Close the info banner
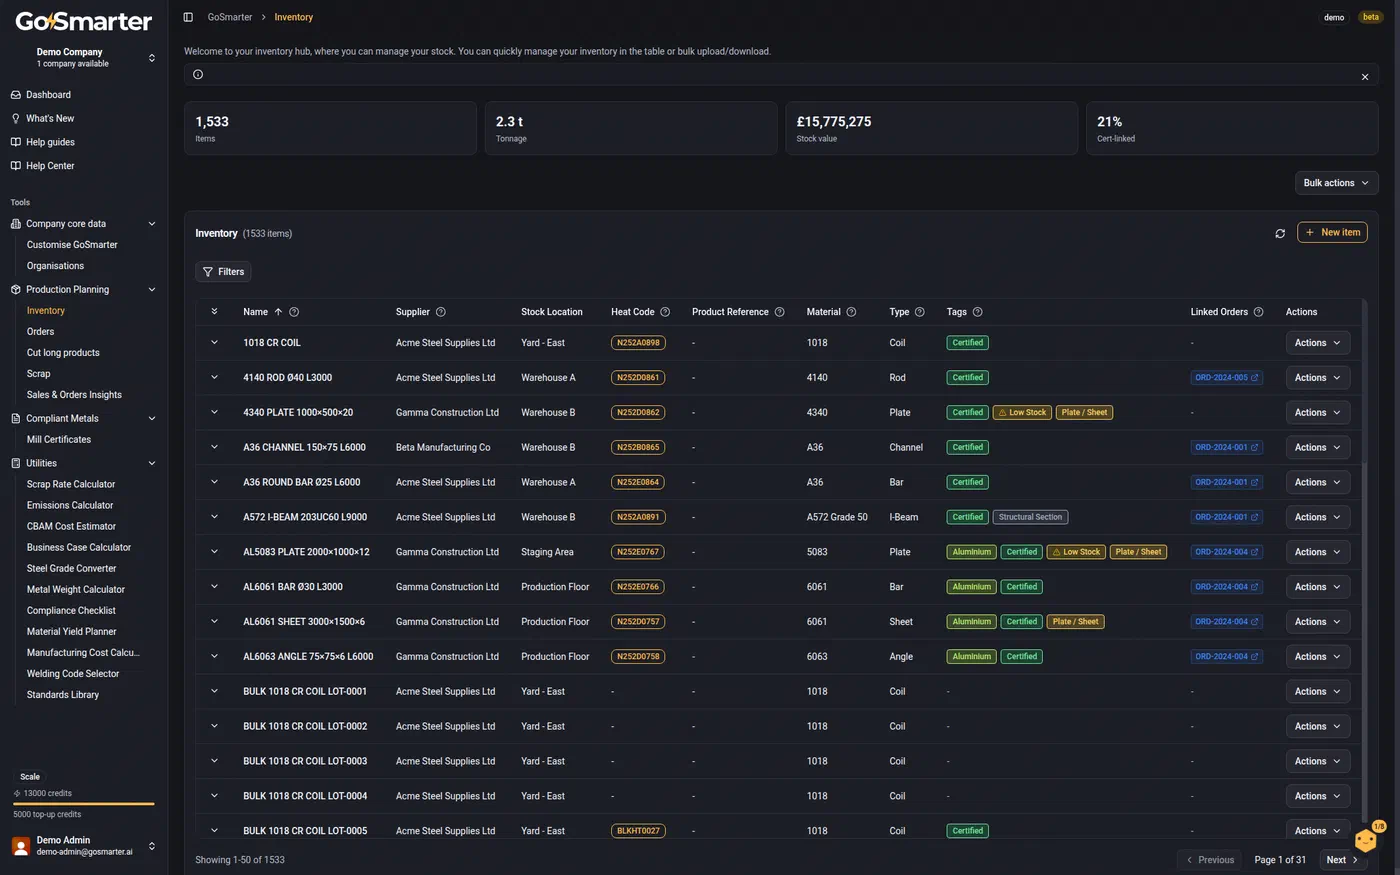The width and height of the screenshot is (1400, 875). point(1365,76)
